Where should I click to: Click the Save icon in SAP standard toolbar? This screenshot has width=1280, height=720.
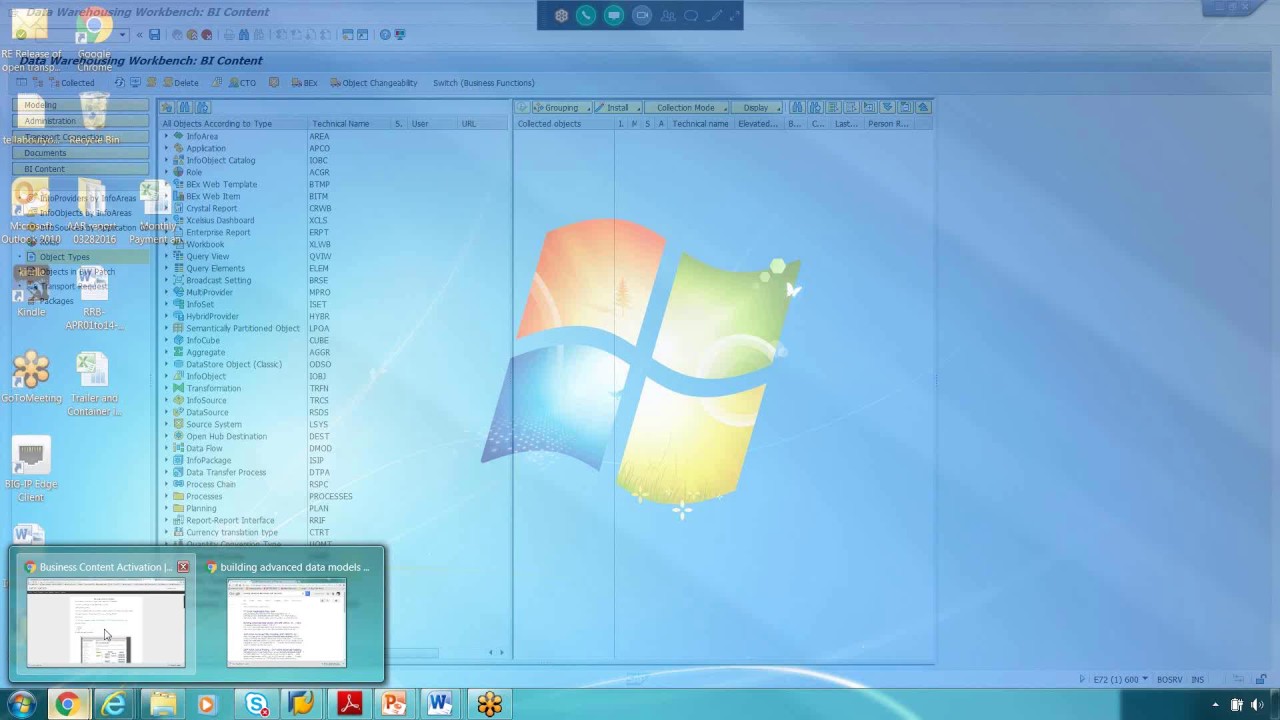point(155,35)
